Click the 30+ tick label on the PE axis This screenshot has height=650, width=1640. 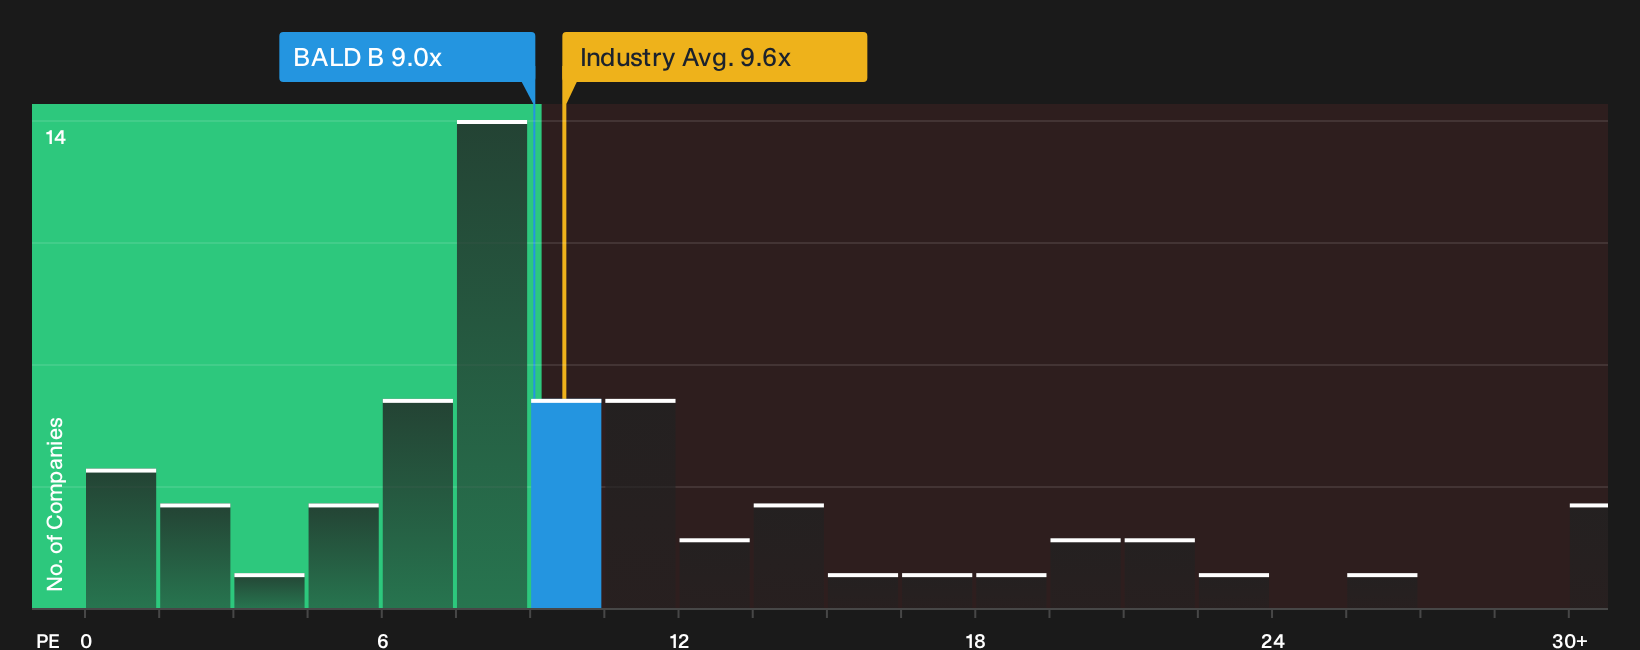1570,641
